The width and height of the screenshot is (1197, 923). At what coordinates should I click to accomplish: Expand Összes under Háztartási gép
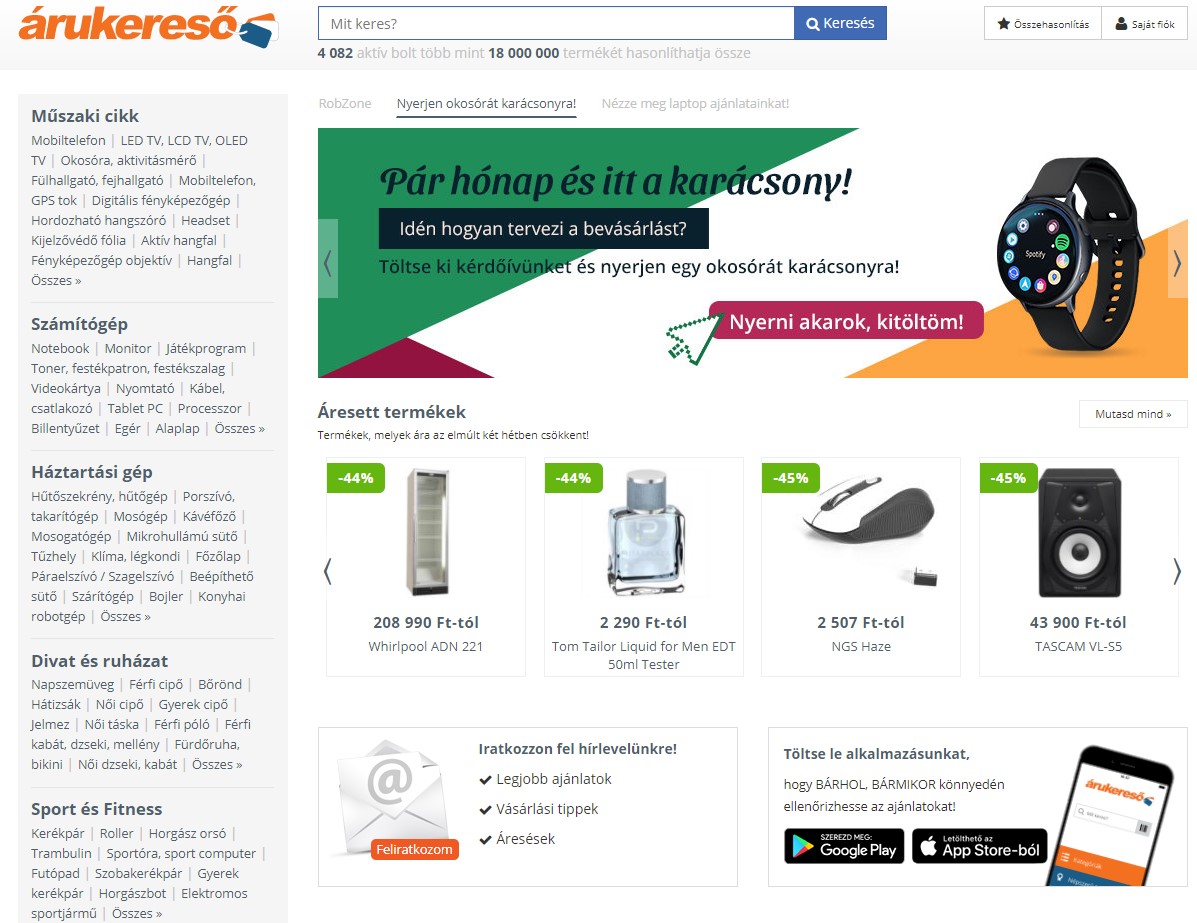coord(125,616)
